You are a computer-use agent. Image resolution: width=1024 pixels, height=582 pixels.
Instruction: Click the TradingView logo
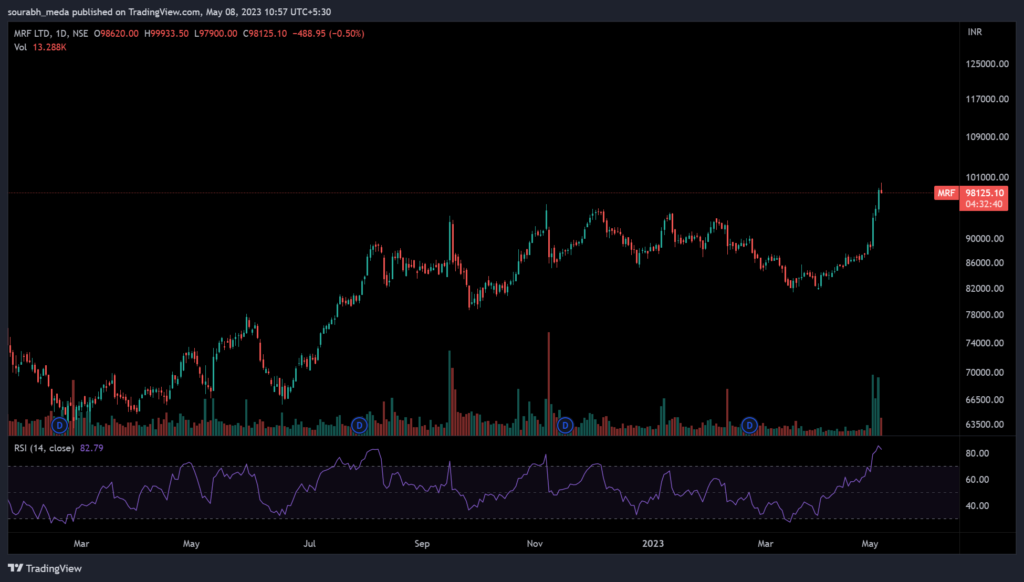(x=44, y=568)
